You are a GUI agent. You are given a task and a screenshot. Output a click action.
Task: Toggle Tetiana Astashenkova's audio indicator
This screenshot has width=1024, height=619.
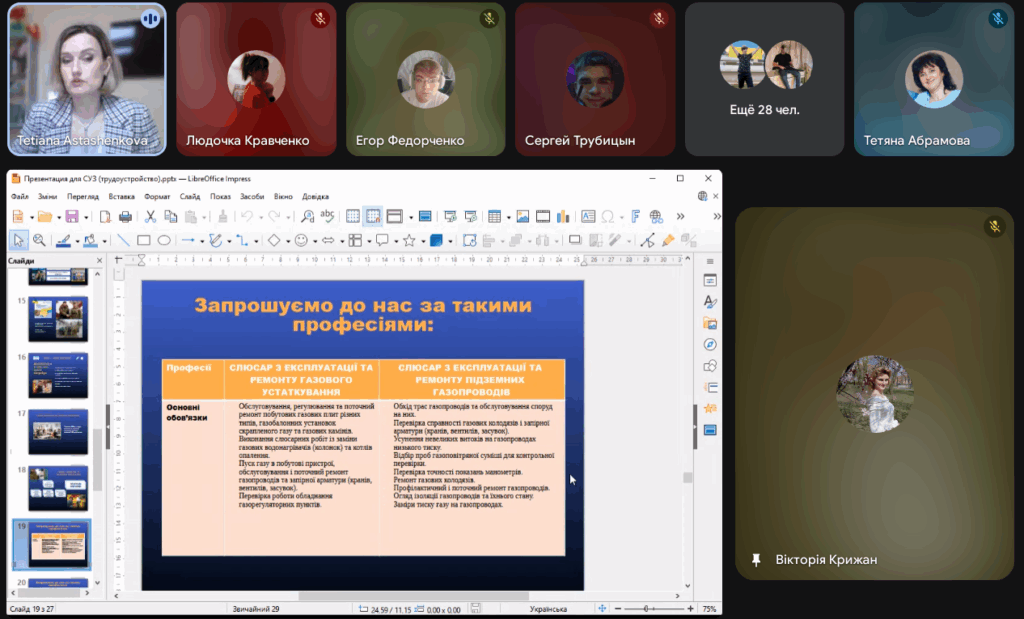(151, 18)
